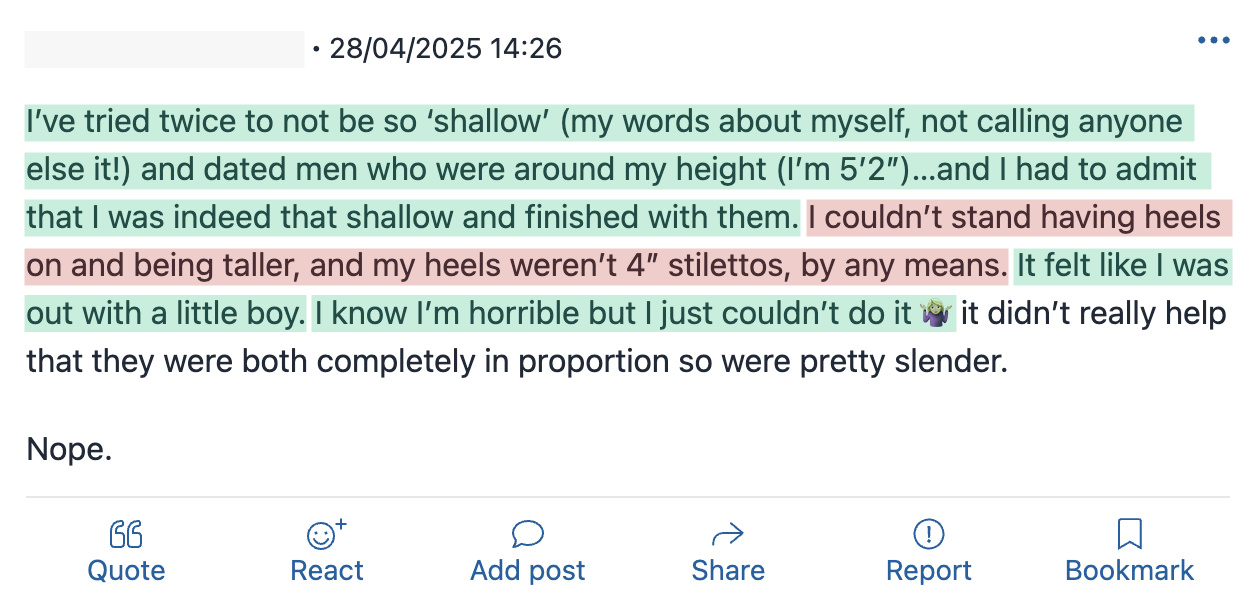Click the "Add post" text label
Image resolution: width=1256 pixels, height=600 pixels.
(x=528, y=571)
